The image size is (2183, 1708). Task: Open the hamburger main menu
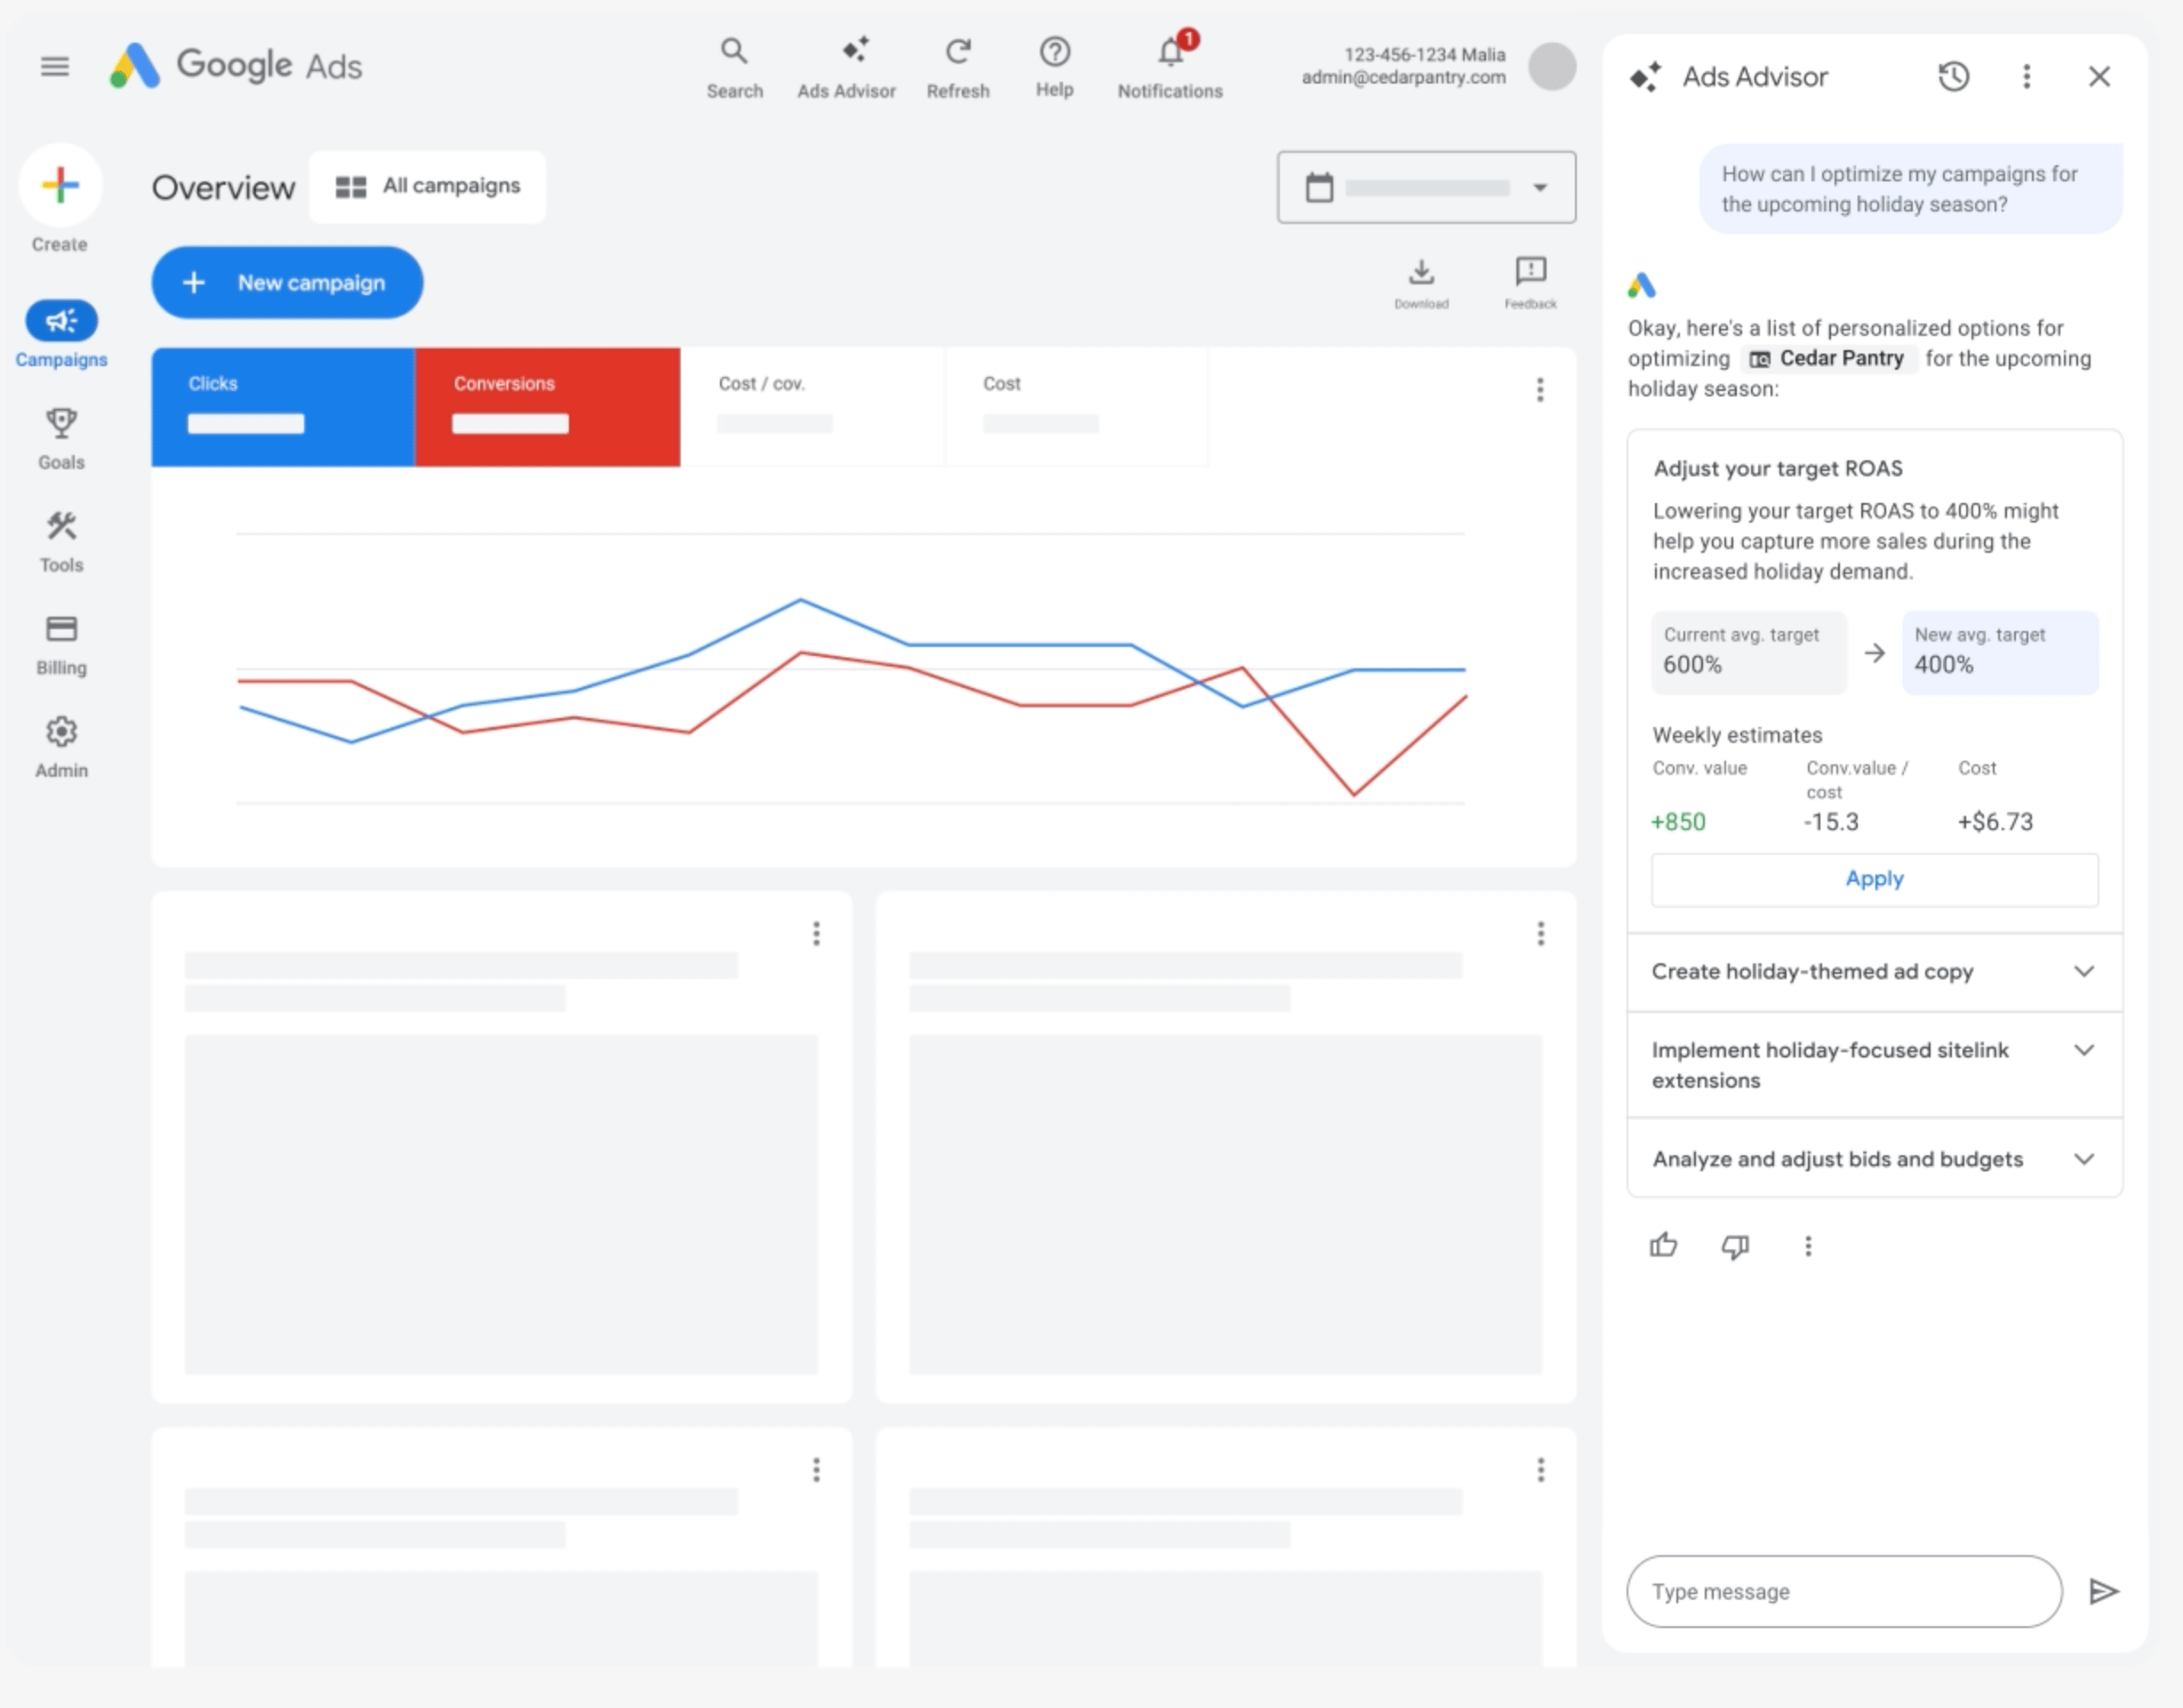[x=55, y=66]
